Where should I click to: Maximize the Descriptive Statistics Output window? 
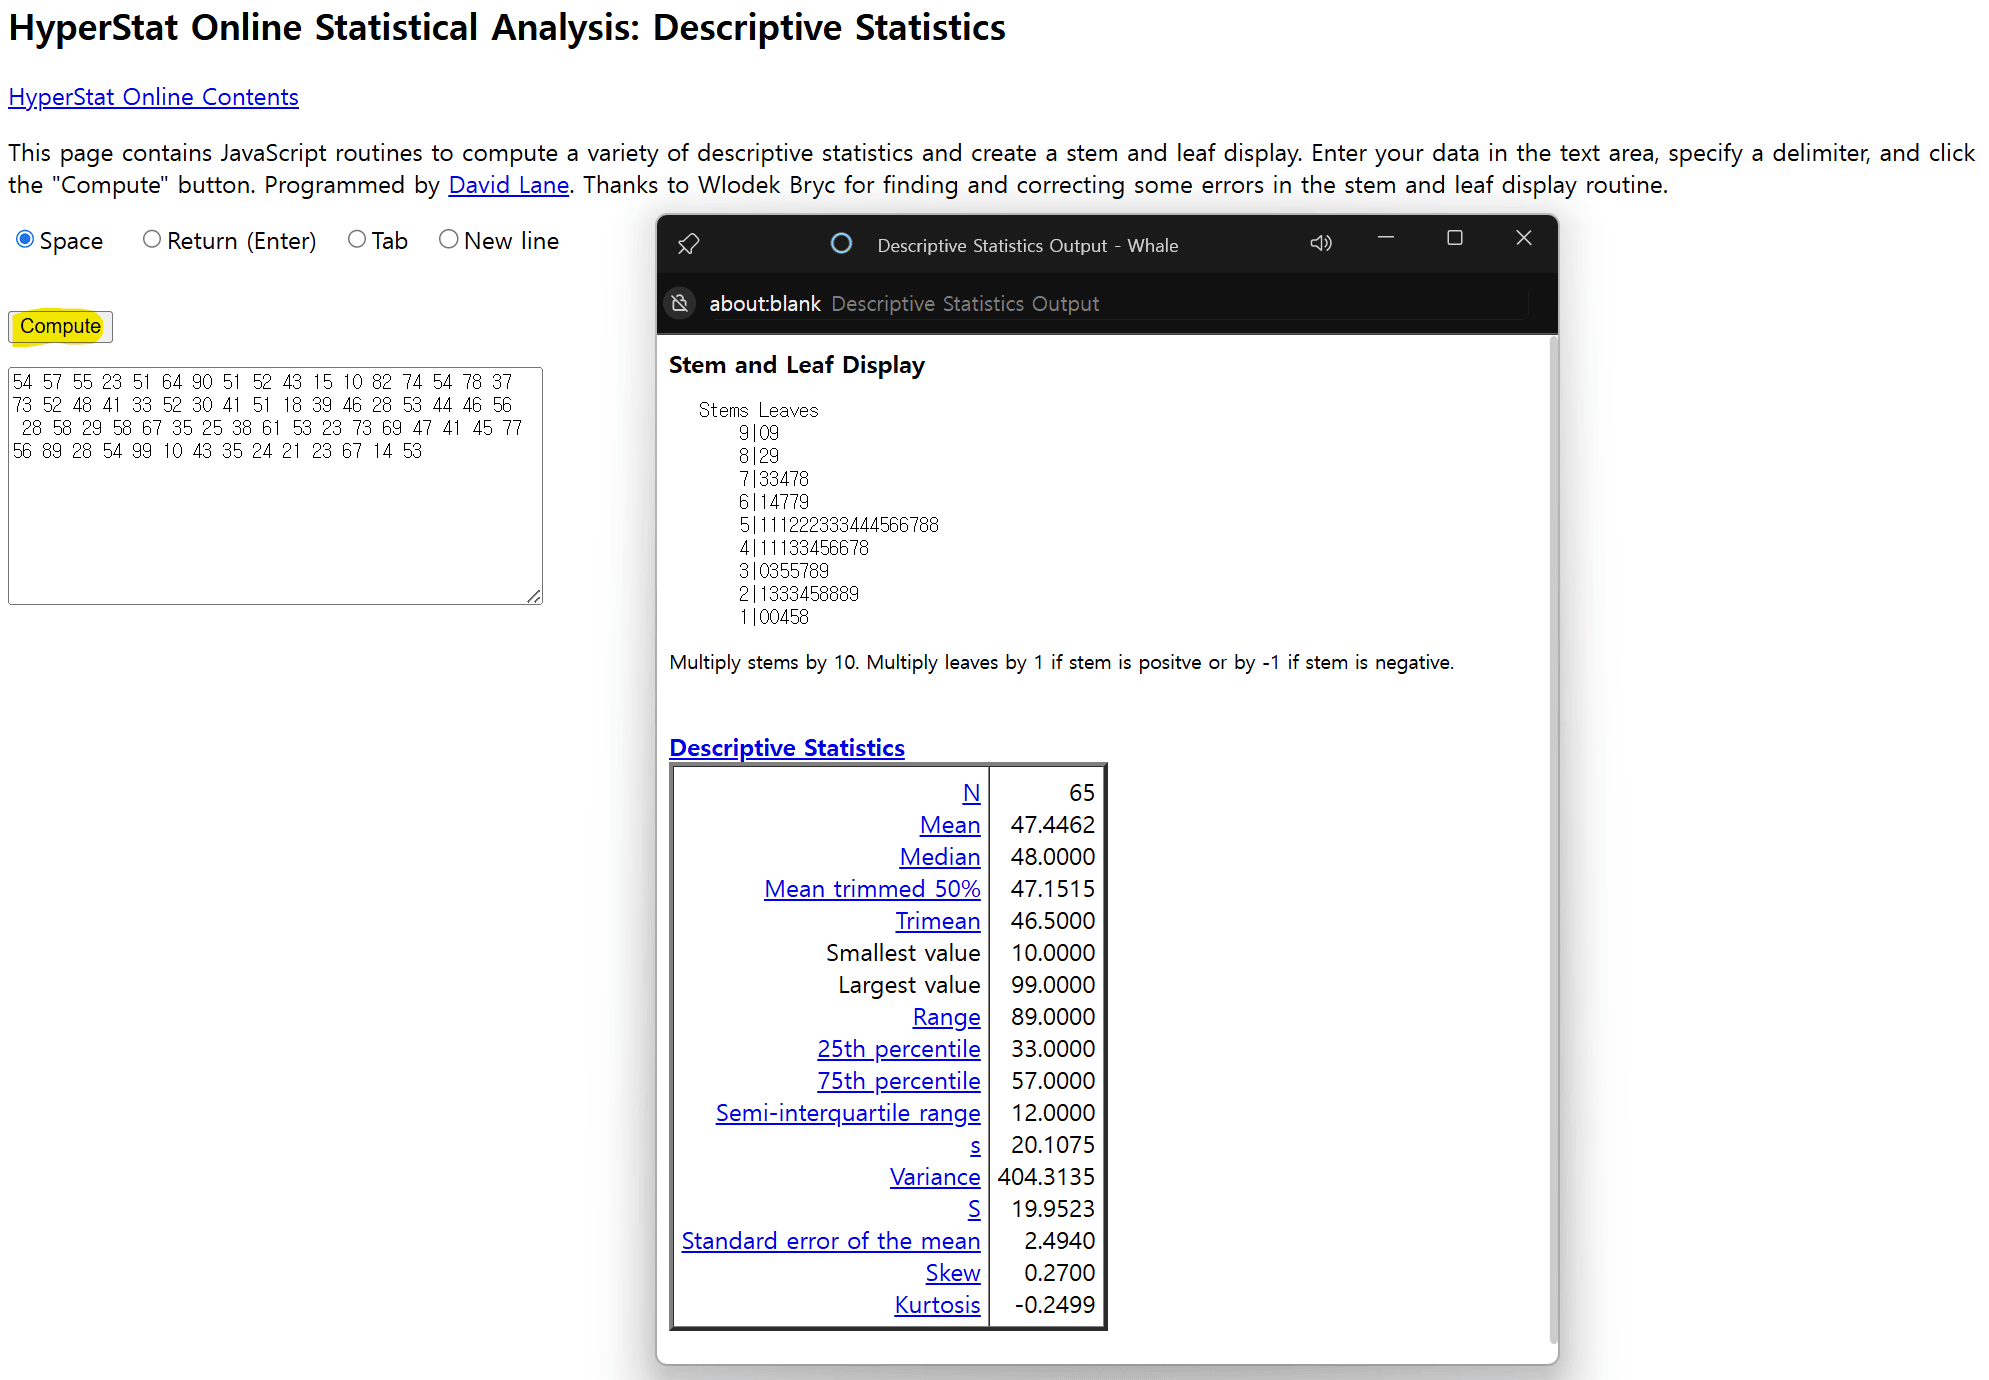click(1455, 238)
